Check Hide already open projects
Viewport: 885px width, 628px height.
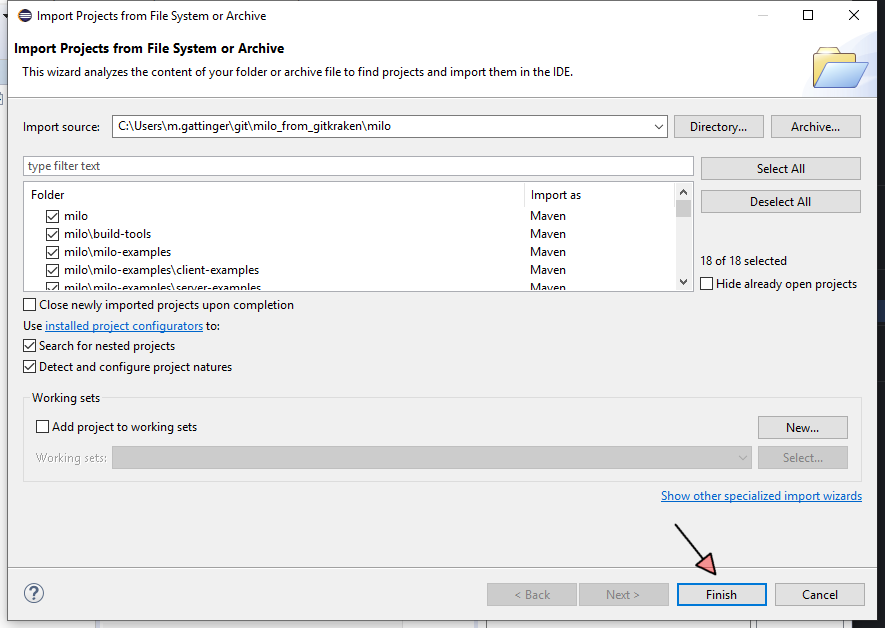[x=707, y=284]
